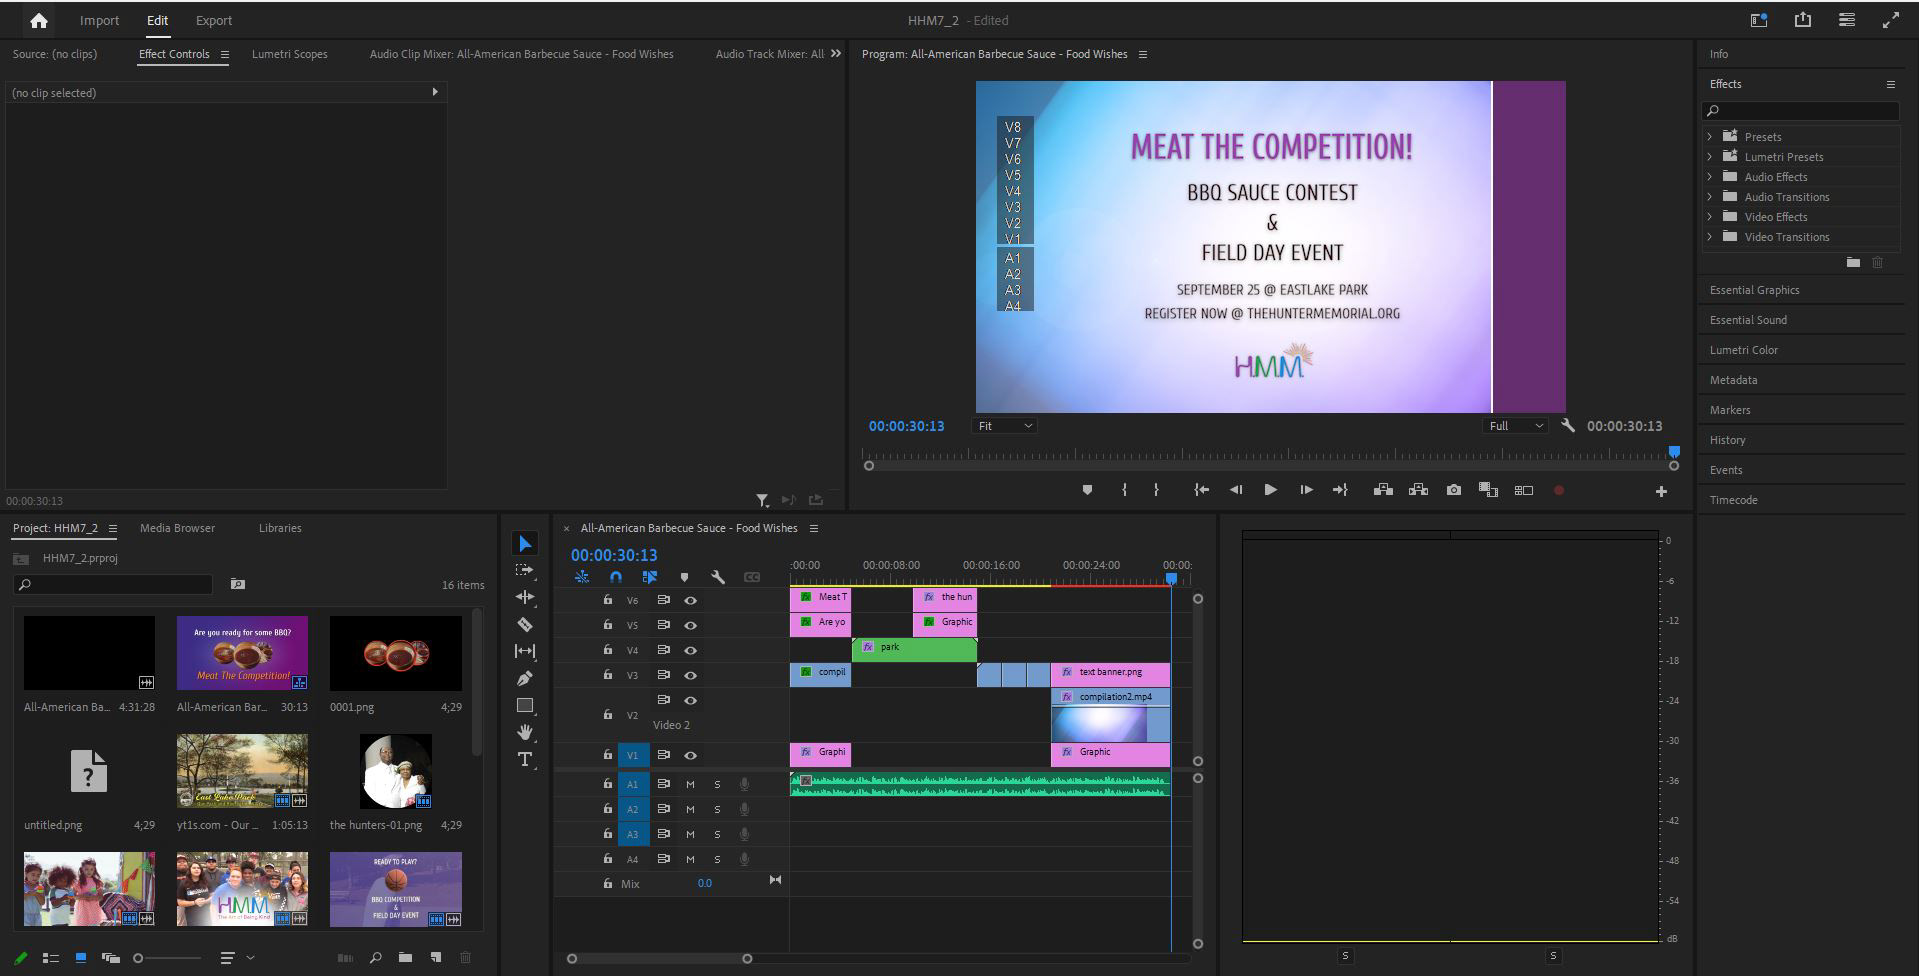Play the sequence in Program Monitor
The width and height of the screenshot is (1919, 976).
click(1270, 490)
